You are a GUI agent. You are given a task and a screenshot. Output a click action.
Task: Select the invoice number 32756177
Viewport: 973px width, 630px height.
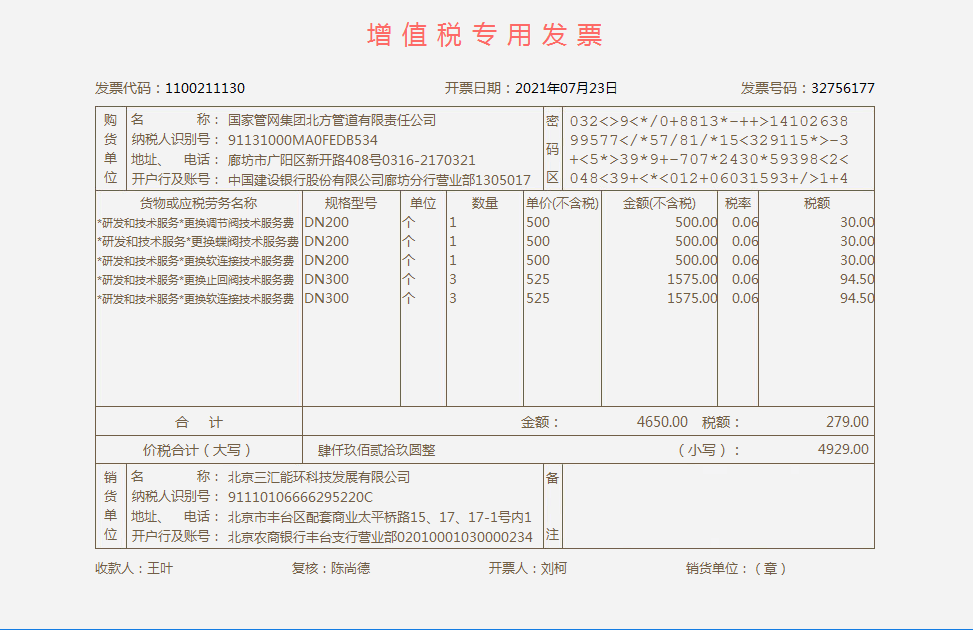pos(843,88)
